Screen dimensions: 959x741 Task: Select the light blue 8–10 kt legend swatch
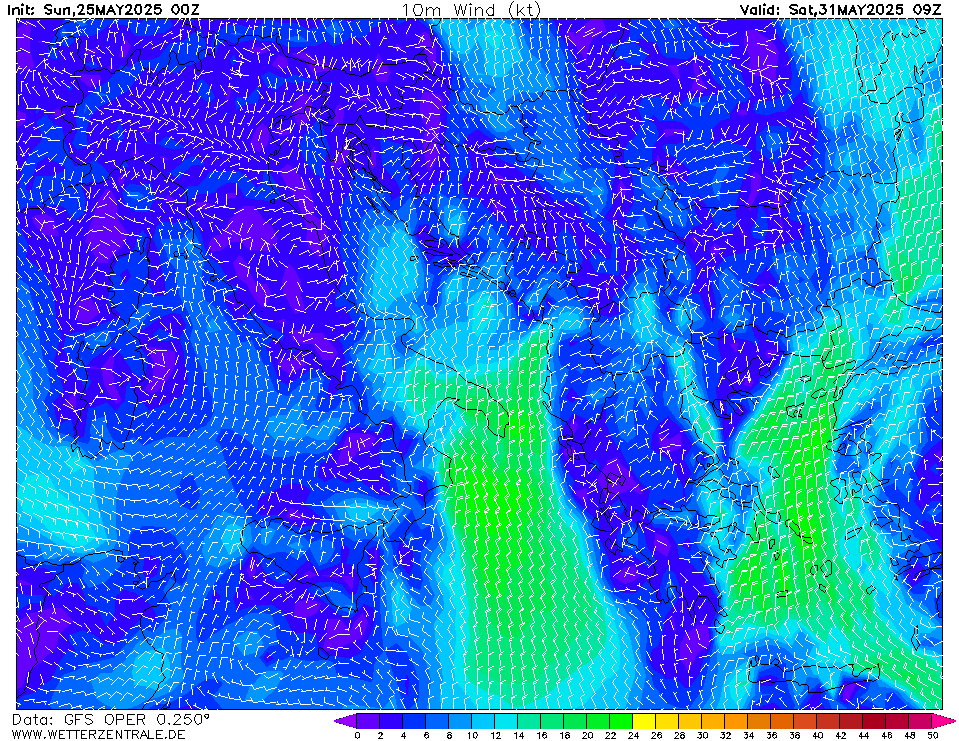tap(461, 721)
